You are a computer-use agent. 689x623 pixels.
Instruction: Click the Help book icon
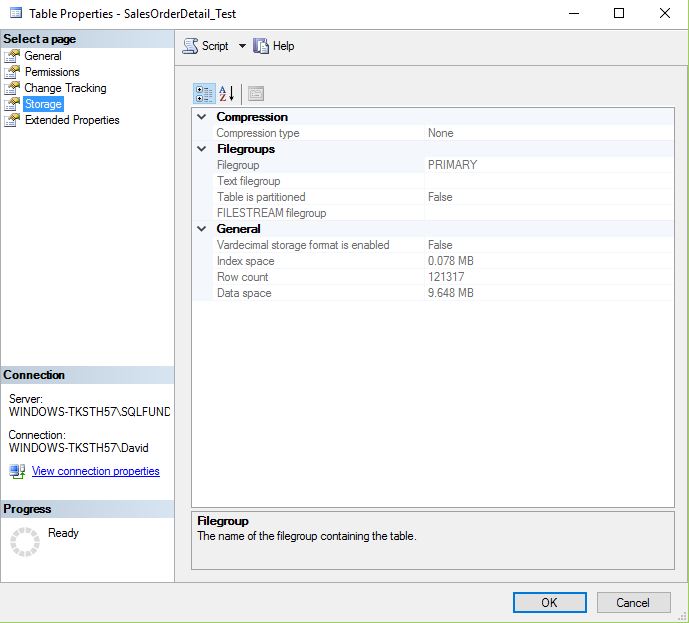(261, 46)
